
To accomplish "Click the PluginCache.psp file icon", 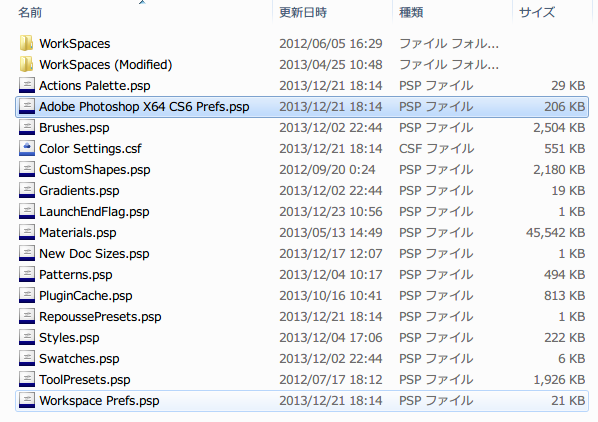I will click(27, 295).
